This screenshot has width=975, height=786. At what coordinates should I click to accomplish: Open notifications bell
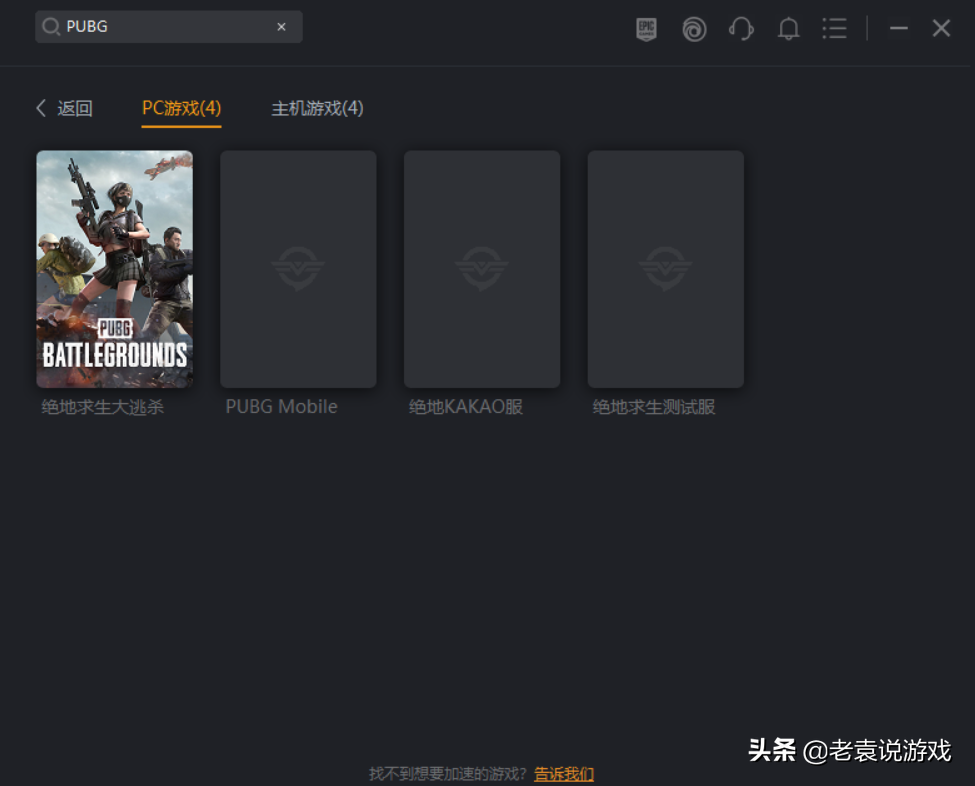[x=788, y=29]
